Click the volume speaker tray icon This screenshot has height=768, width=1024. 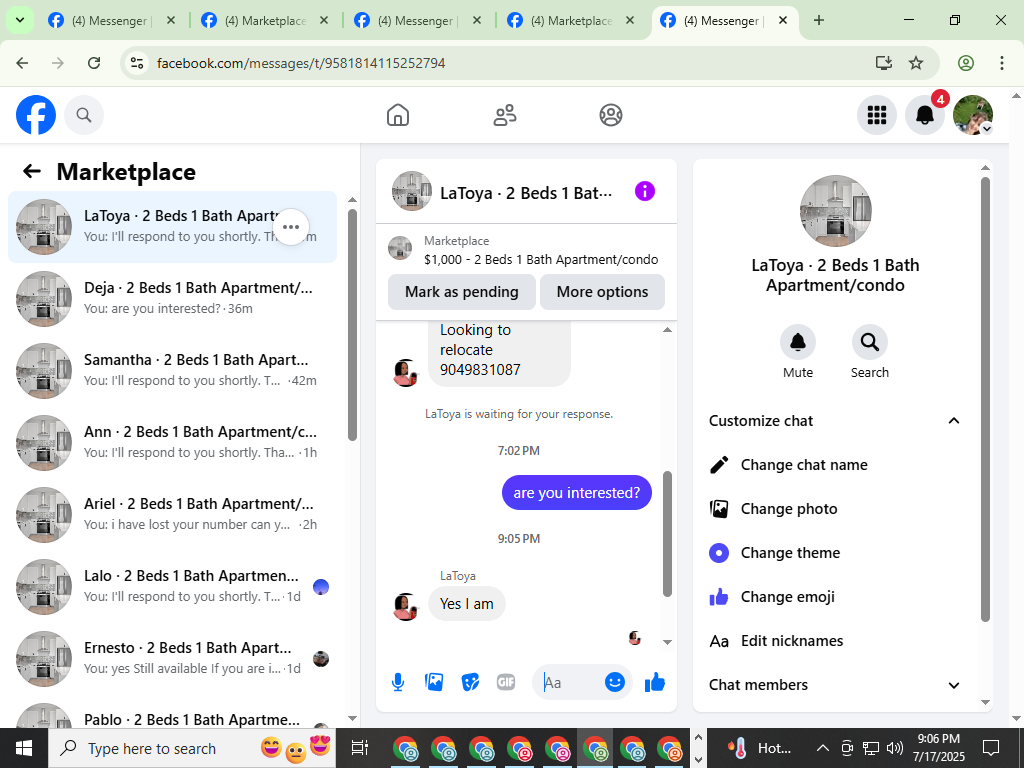[895, 748]
